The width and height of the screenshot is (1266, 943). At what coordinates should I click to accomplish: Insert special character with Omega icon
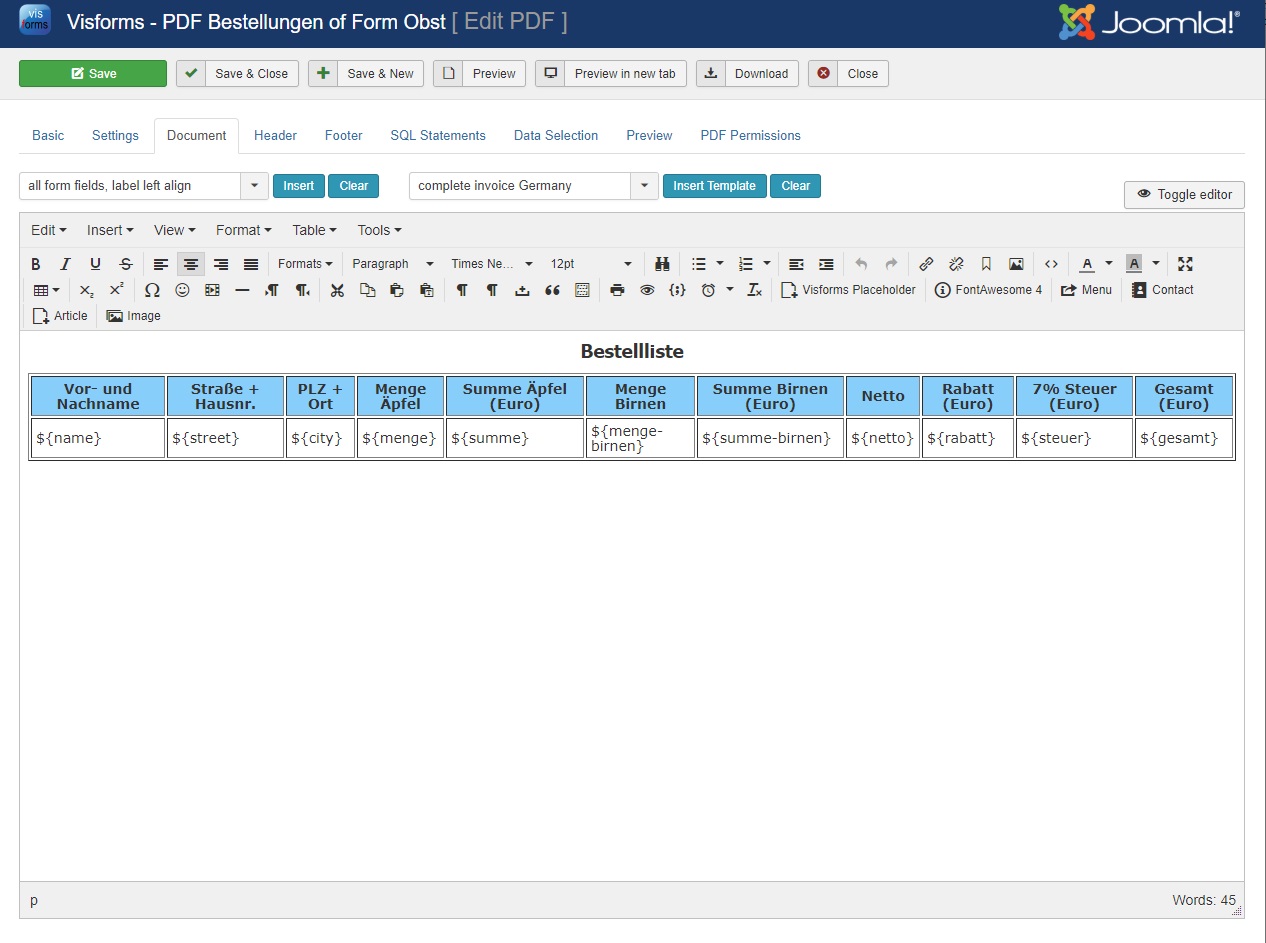(x=152, y=290)
